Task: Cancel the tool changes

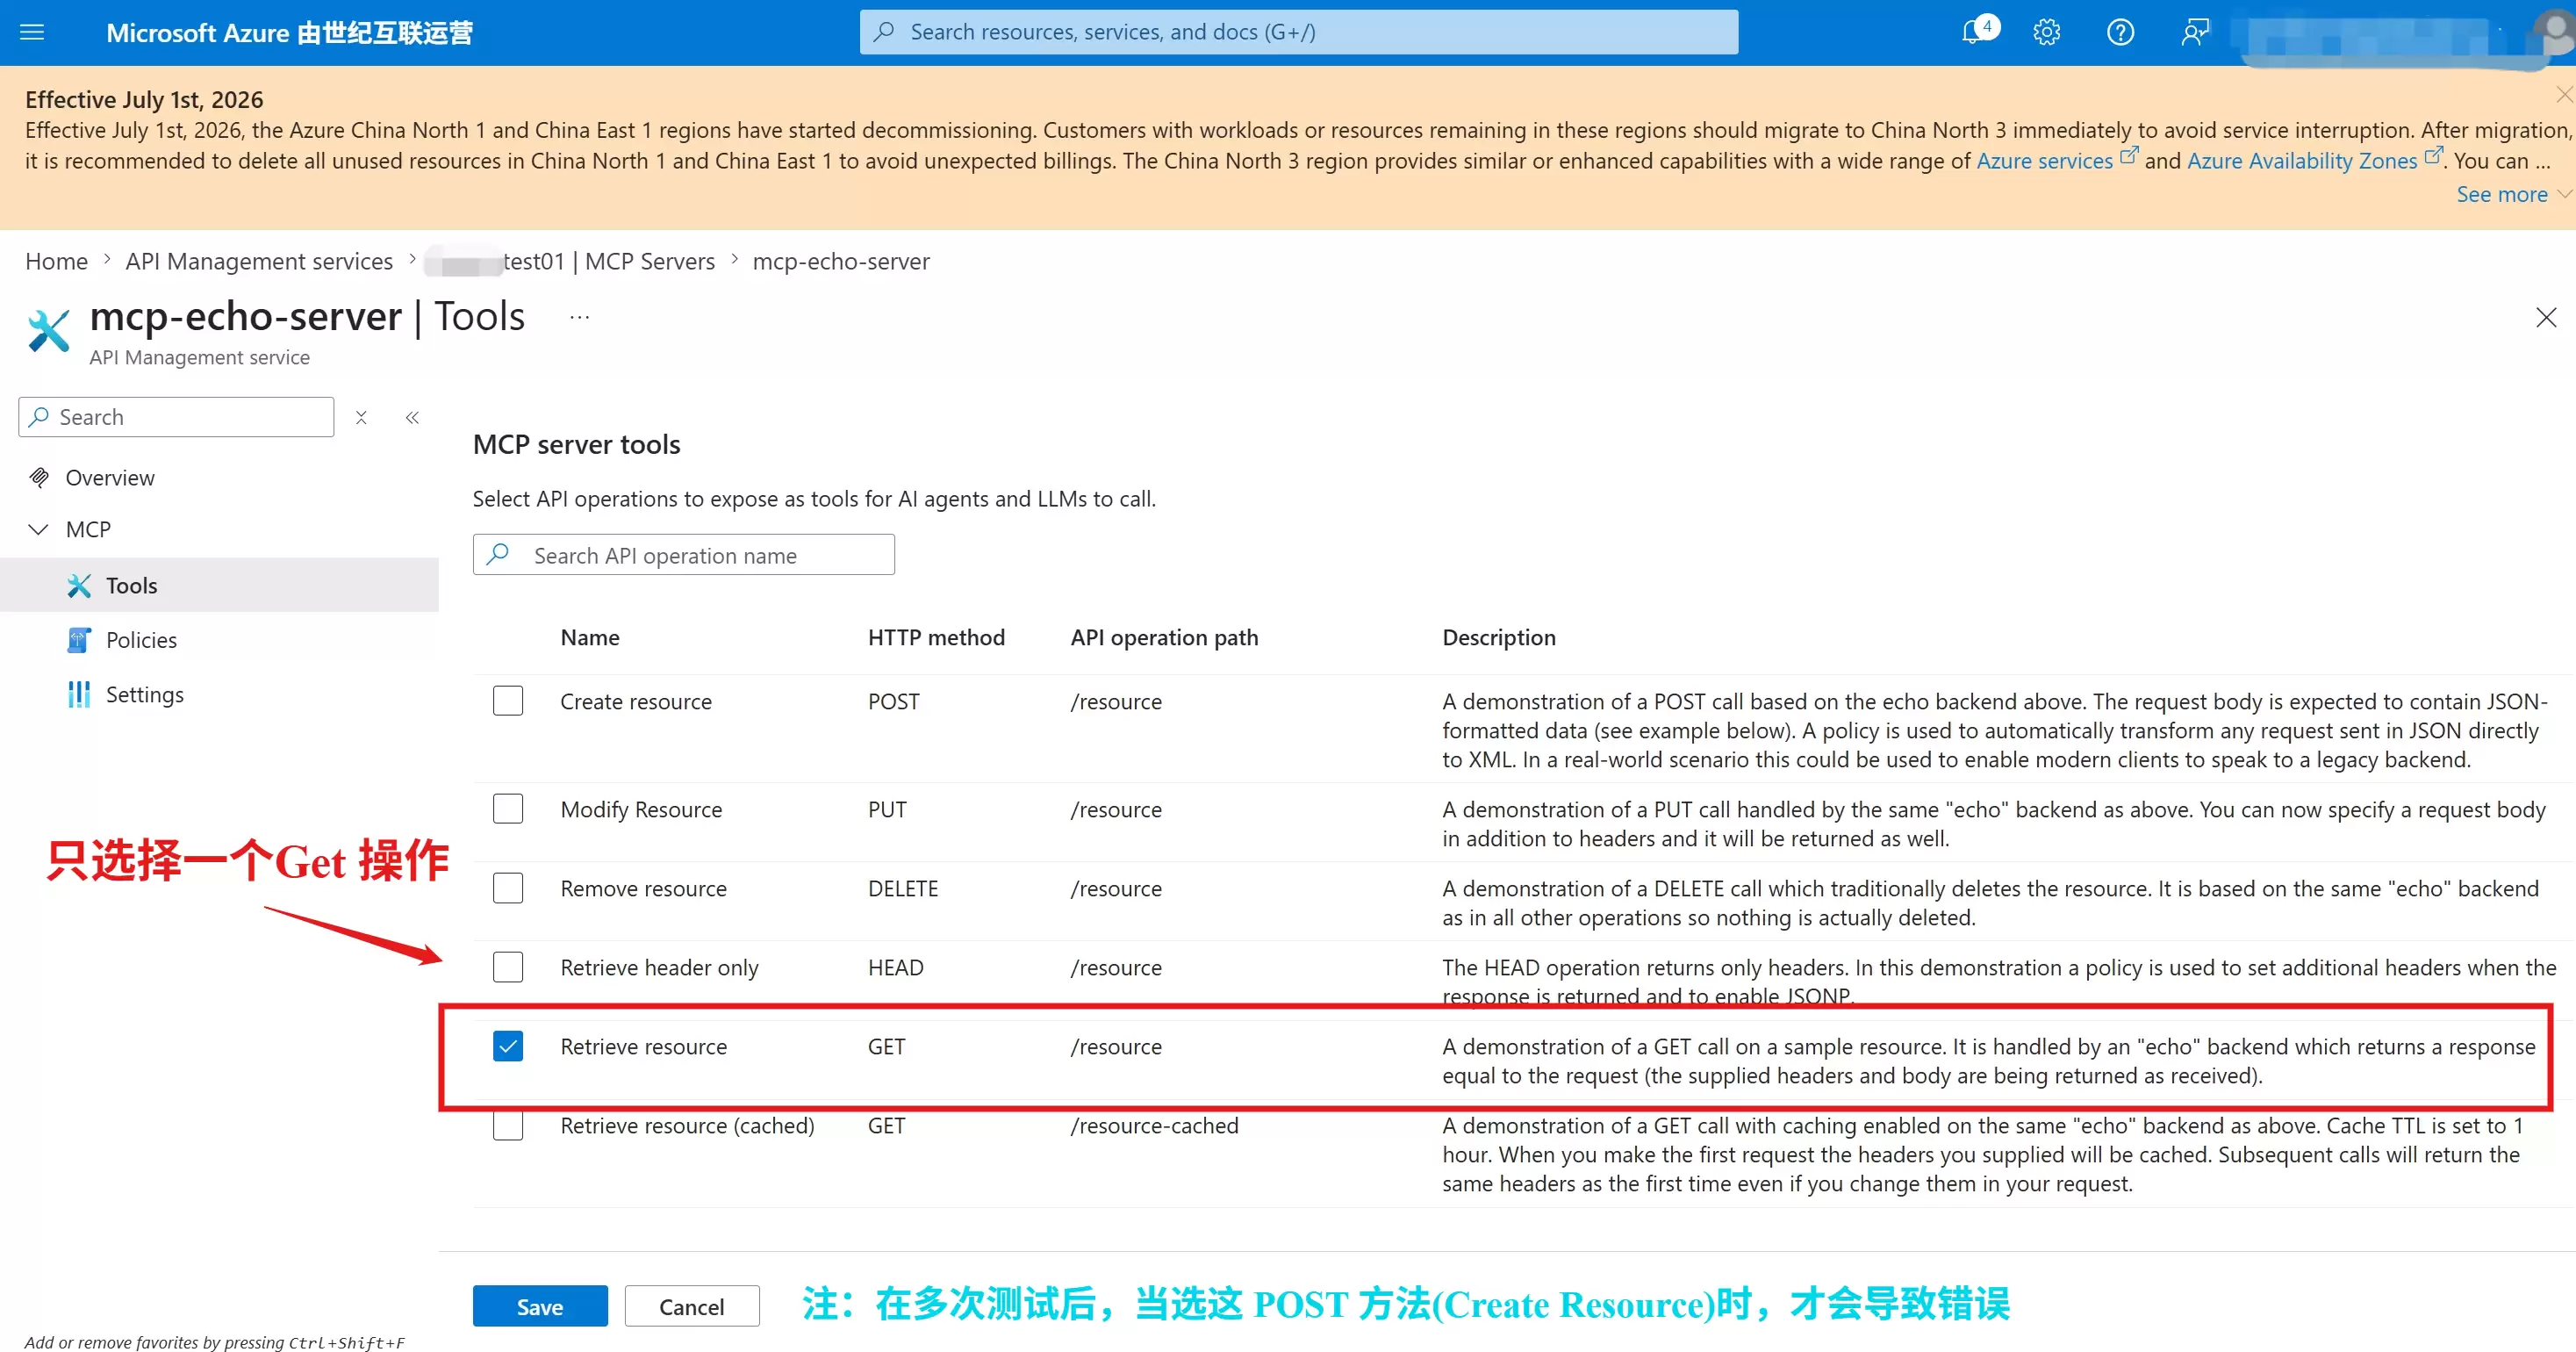Action: pyautogui.click(x=692, y=1306)
